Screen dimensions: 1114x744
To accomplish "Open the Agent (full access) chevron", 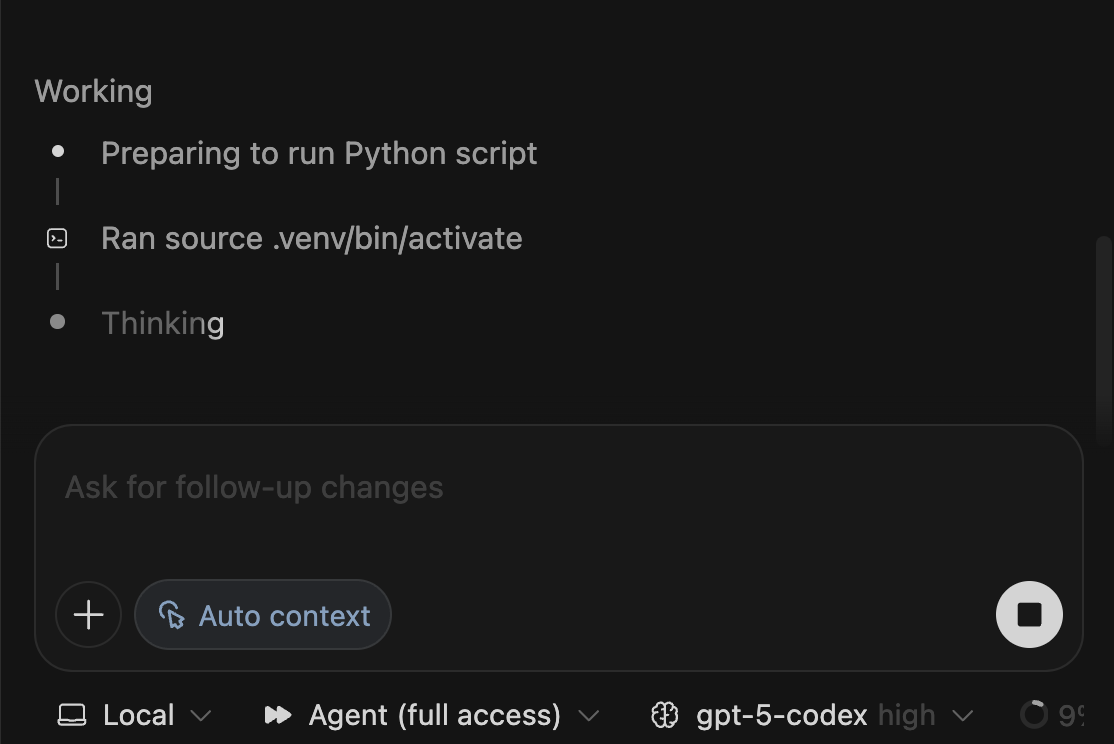I will tap(589, 716).
